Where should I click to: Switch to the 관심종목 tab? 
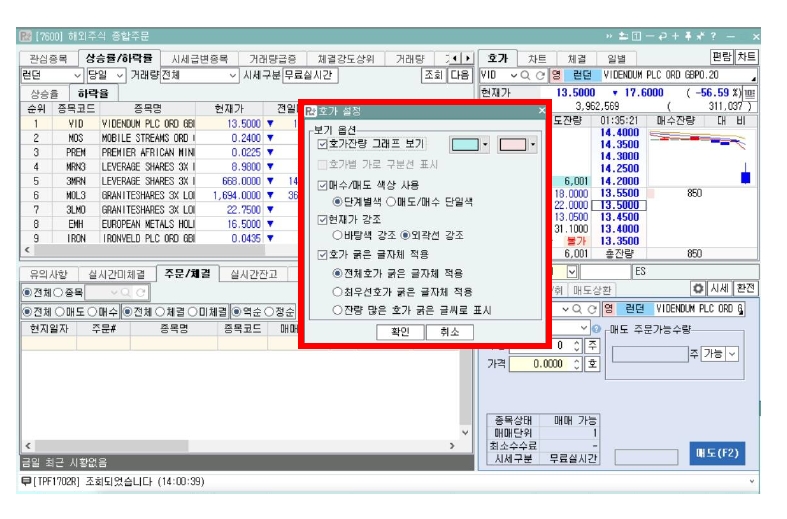(48, 59)
